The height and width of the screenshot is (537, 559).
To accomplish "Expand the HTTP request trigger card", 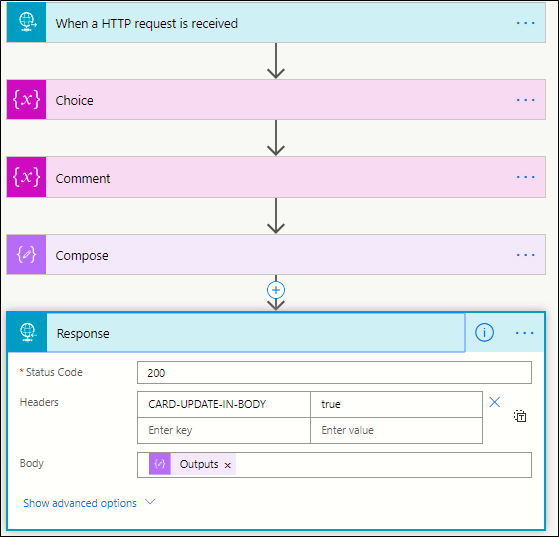I will coord(276,23).
